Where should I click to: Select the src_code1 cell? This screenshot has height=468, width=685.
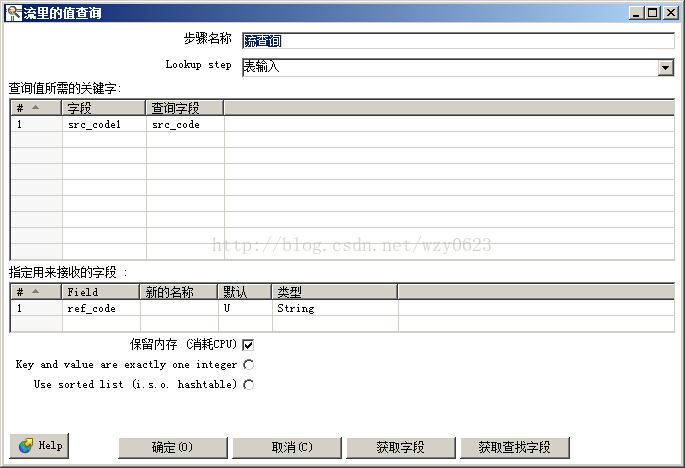[x=104, y=125]
